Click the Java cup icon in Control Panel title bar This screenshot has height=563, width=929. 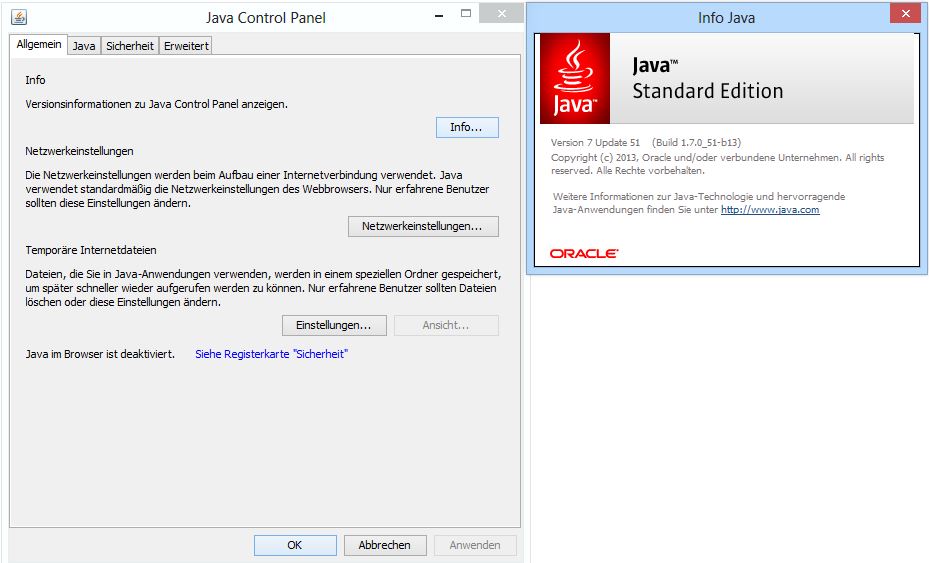click(x=19, y=17)
